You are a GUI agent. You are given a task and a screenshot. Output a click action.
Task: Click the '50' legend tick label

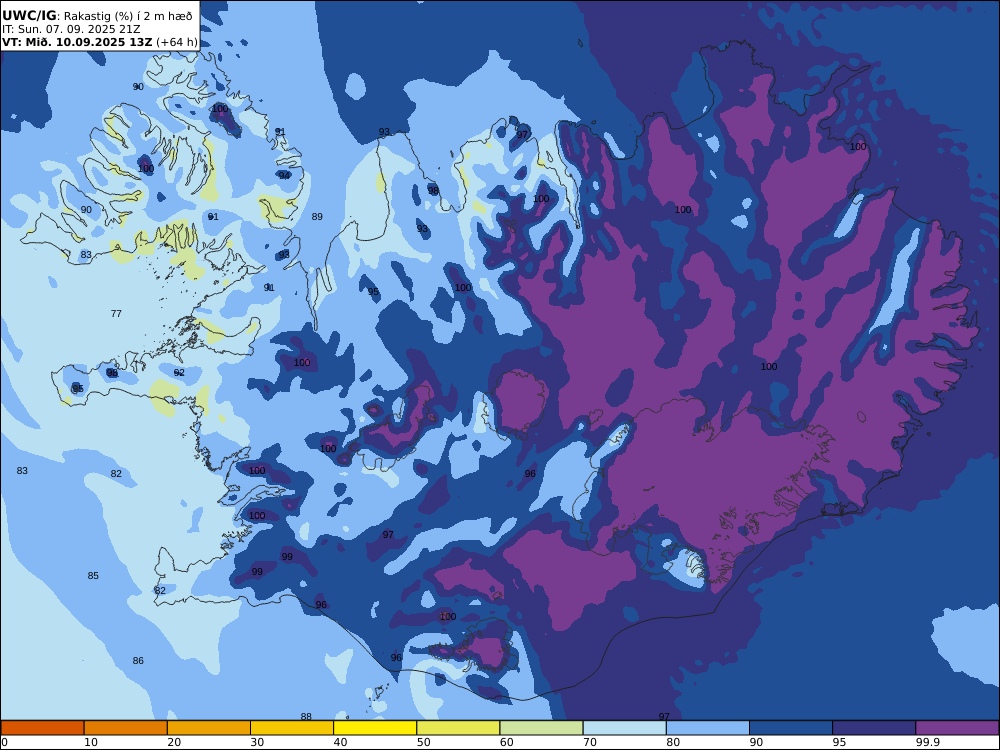point(423,742)
